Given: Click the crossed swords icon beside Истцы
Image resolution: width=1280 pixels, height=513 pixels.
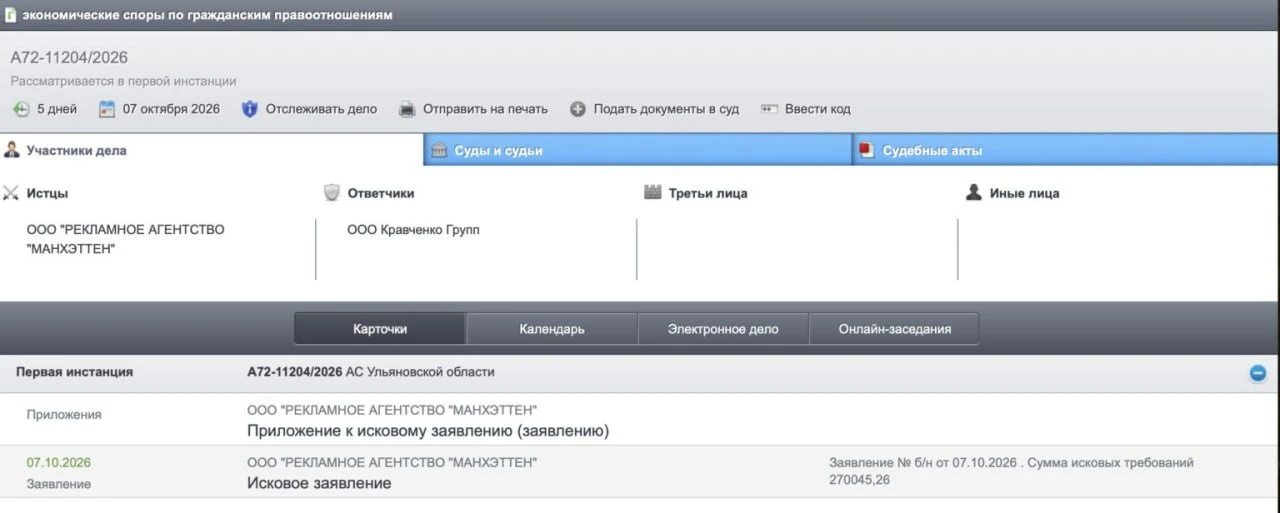Looking at the screenshot, I should point(11,193).
